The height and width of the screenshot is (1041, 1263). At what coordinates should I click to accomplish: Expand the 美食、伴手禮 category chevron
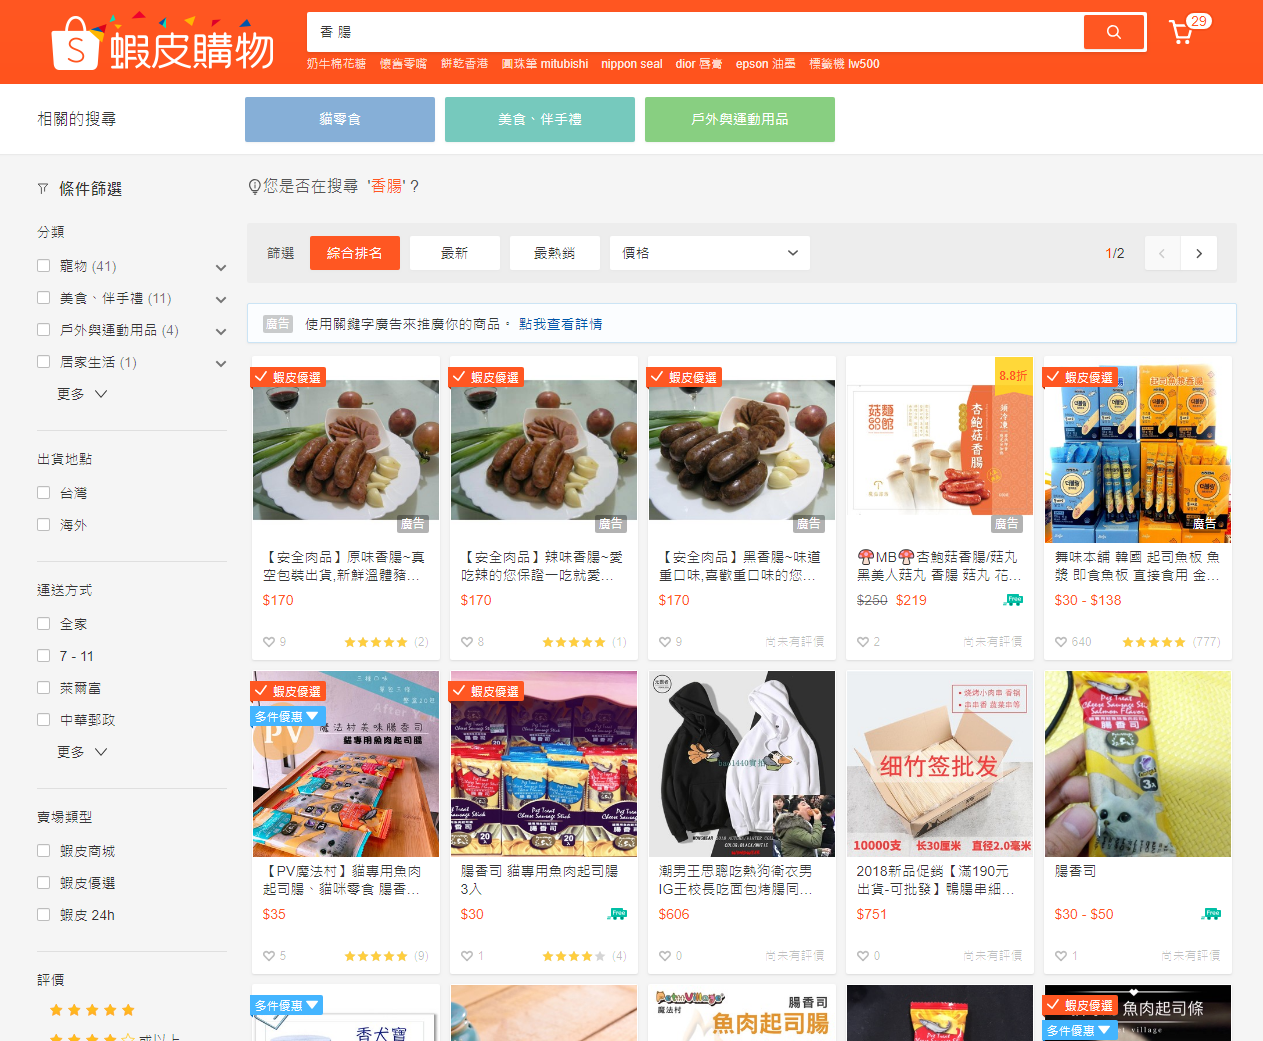221,300
